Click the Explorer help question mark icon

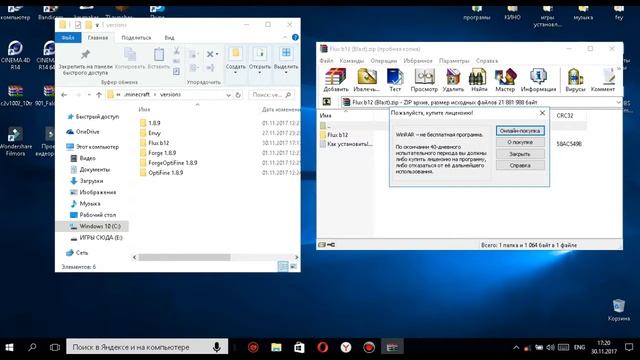(295, 38)
